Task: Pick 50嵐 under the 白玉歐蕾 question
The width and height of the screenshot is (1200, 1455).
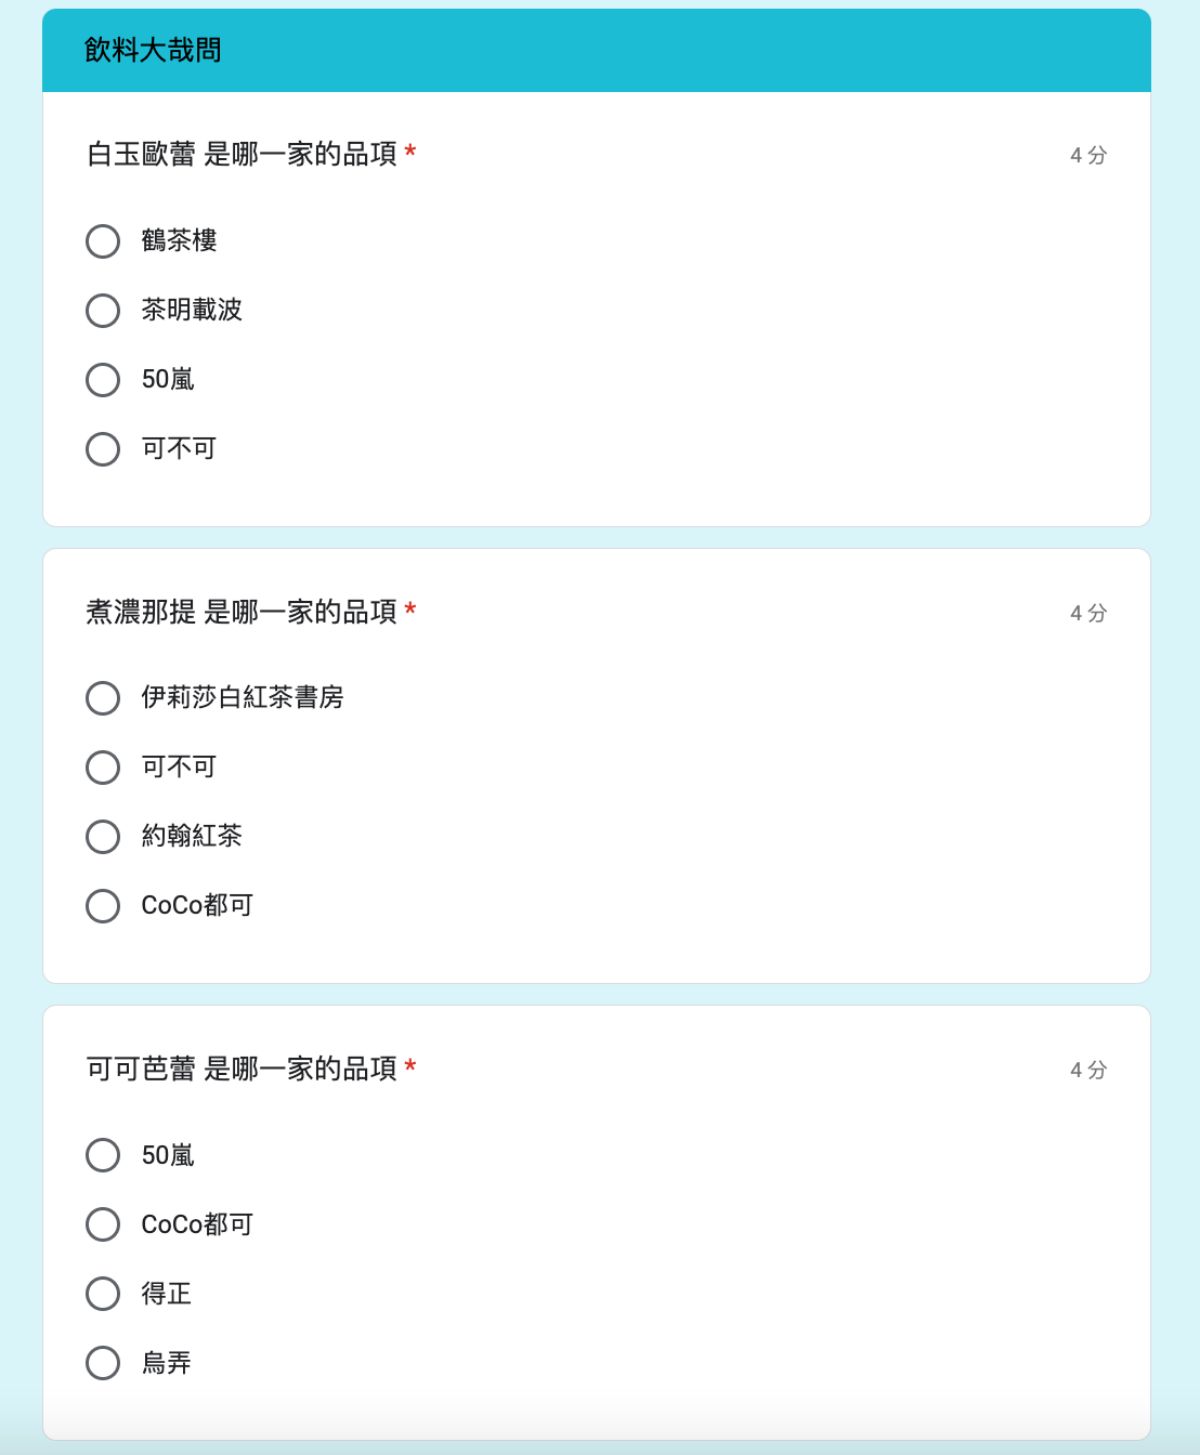Action: pos(103,380)
